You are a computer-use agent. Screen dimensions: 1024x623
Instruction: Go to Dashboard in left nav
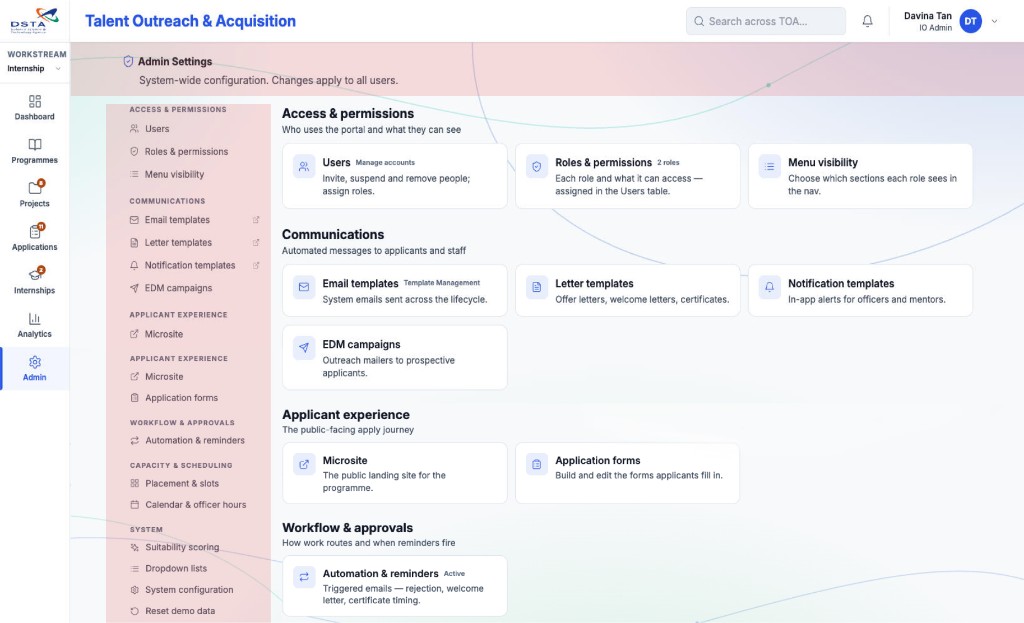[x=35, y=108]
